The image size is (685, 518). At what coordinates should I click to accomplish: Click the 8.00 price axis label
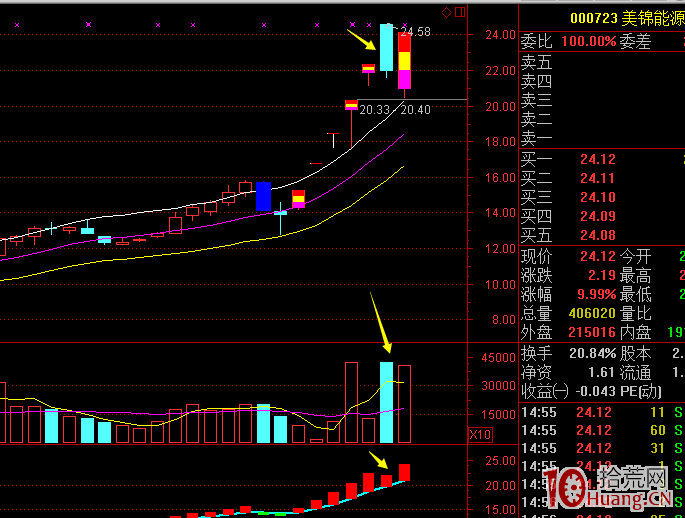click(504, 320)
